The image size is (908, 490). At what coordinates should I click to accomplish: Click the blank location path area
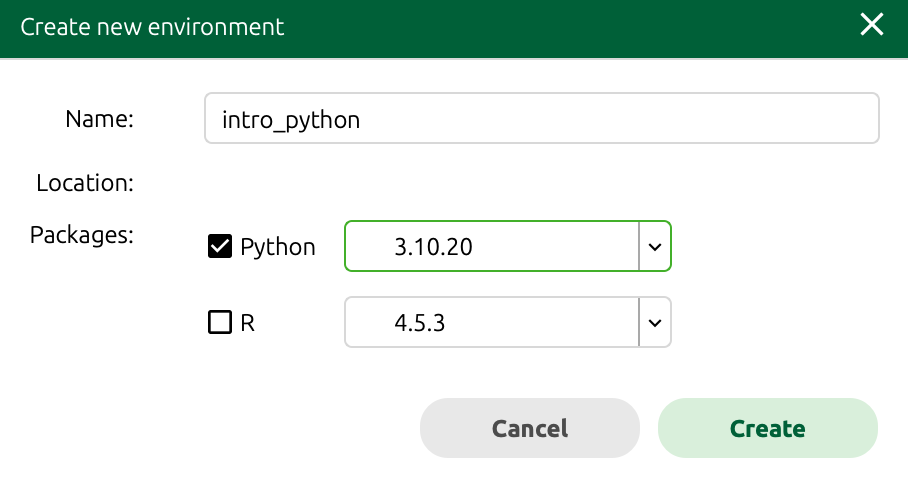coord(540,183)
